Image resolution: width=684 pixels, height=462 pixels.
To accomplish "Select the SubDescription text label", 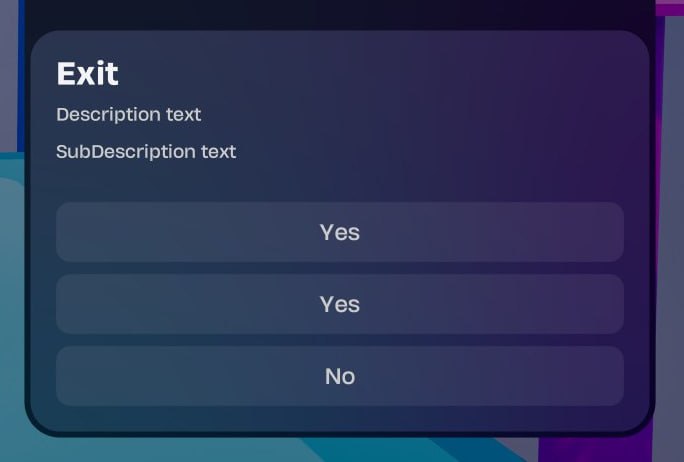I will click(x=146, y=152).
